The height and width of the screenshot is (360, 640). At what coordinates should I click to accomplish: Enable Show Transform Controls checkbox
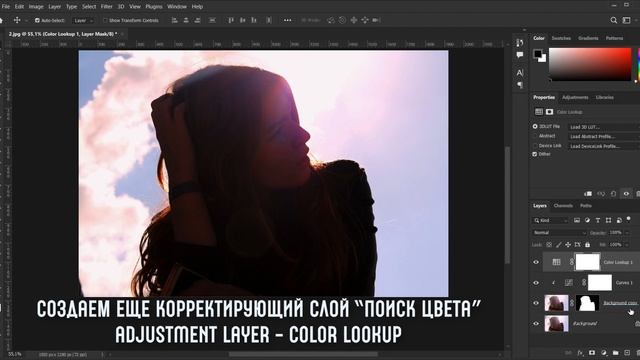[x=105, y=20]
